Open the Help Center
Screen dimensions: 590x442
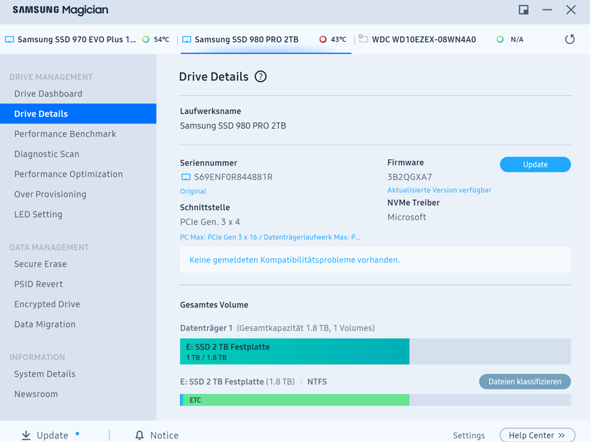pos(537,435)
